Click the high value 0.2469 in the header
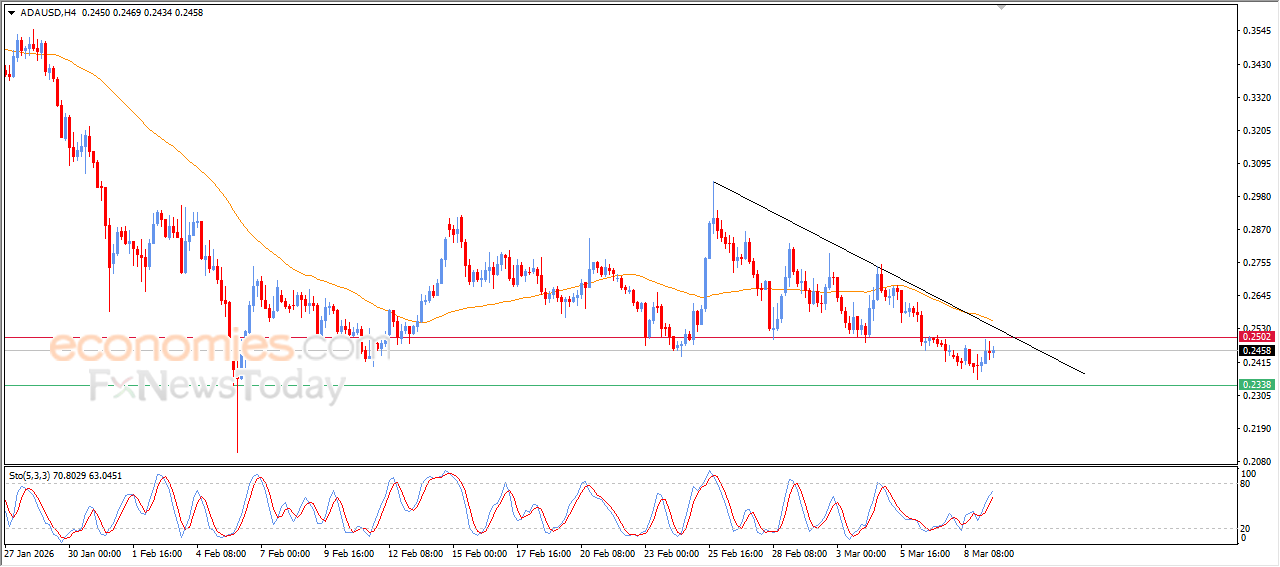Viewport: 1280px width, 567px height. coord(126,13)
